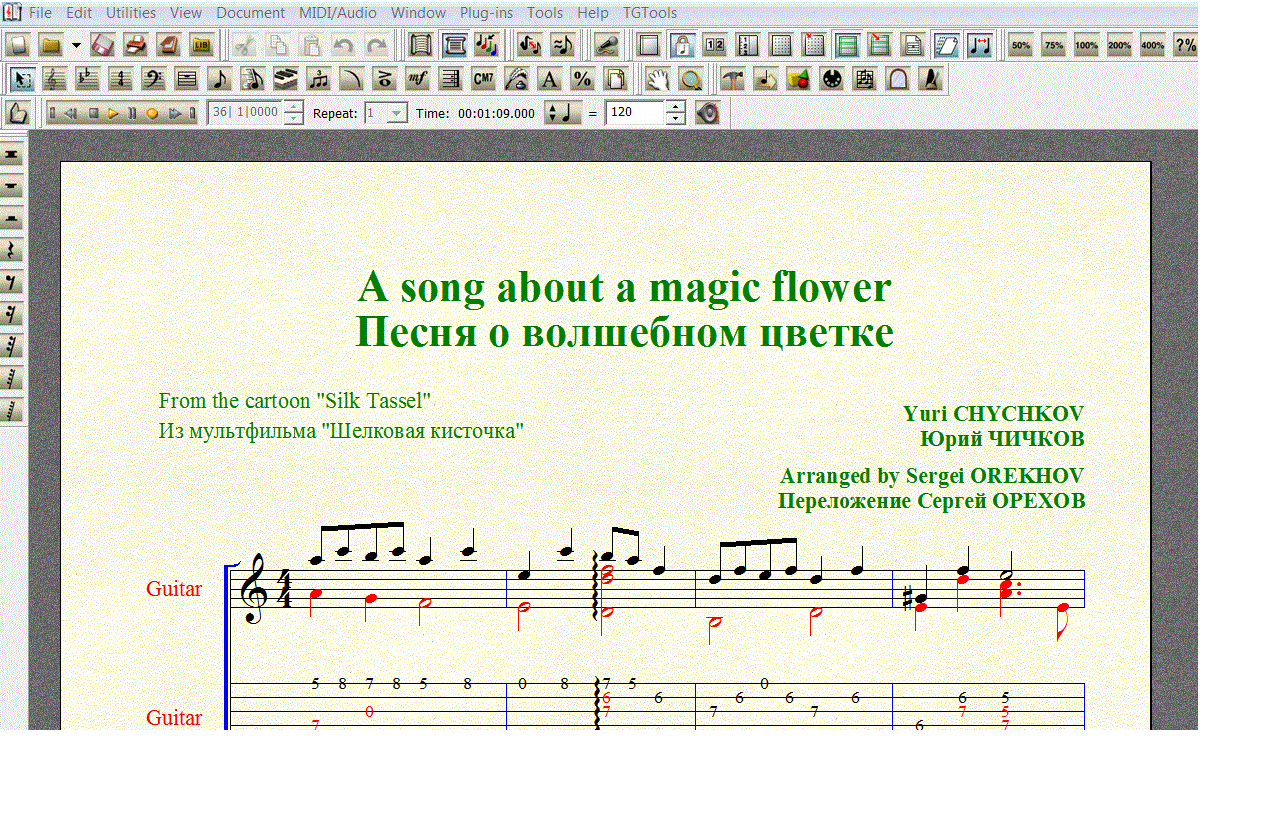
Task: Toggle the note spacing icon with red arrows
Action: tap(979, 45)
